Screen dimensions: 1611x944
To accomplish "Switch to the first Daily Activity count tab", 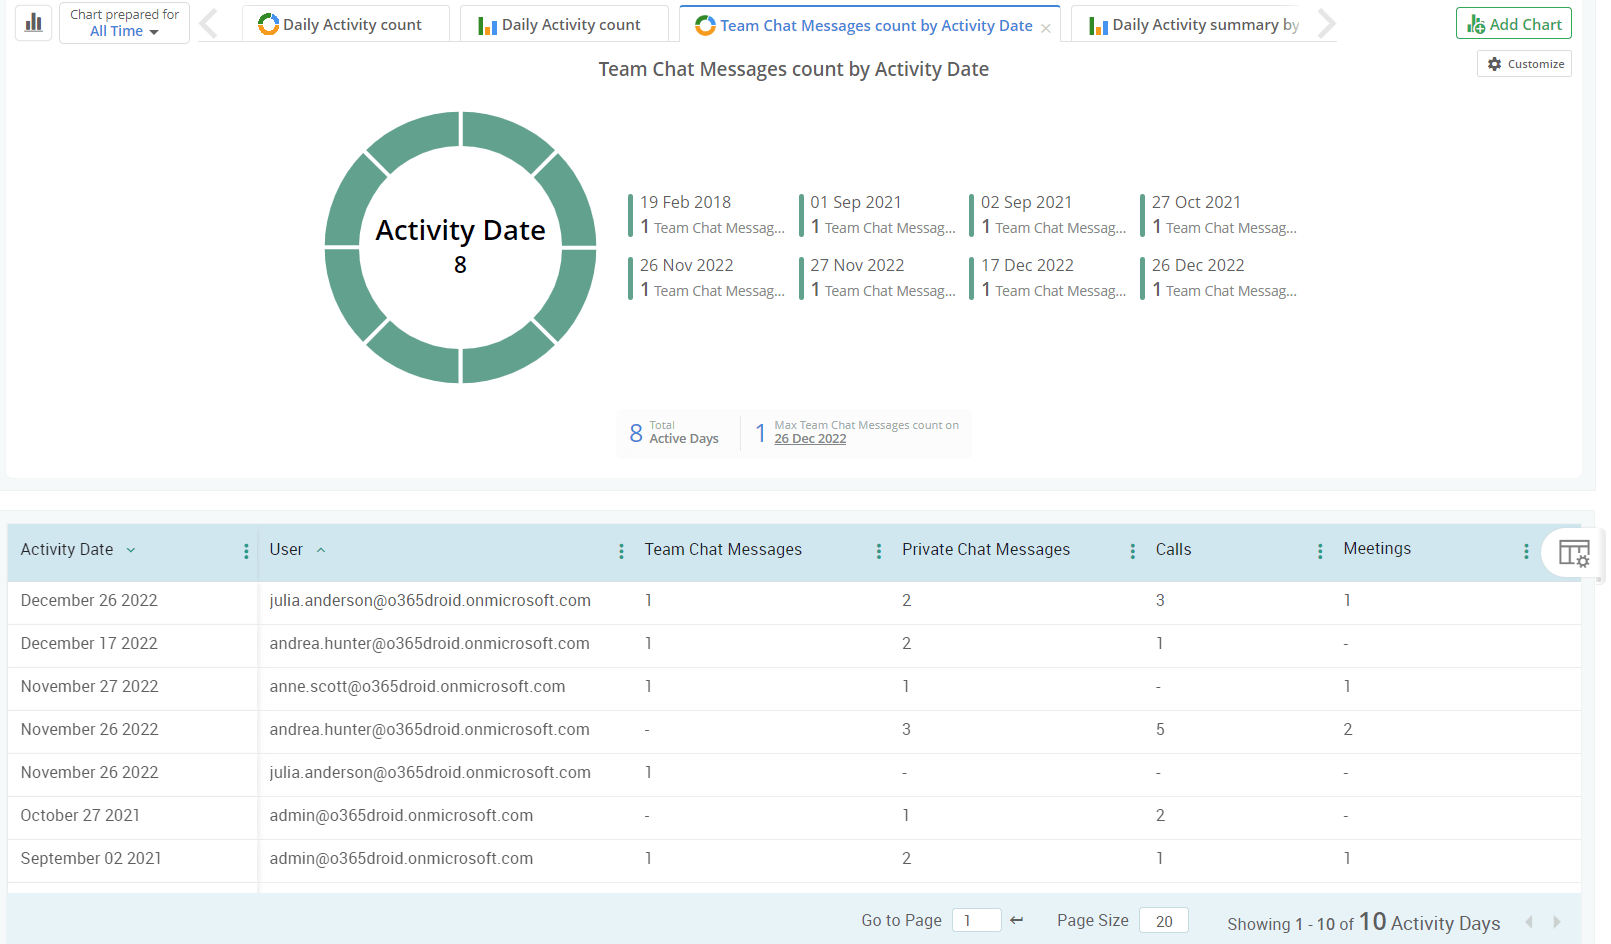I will 345,23.
